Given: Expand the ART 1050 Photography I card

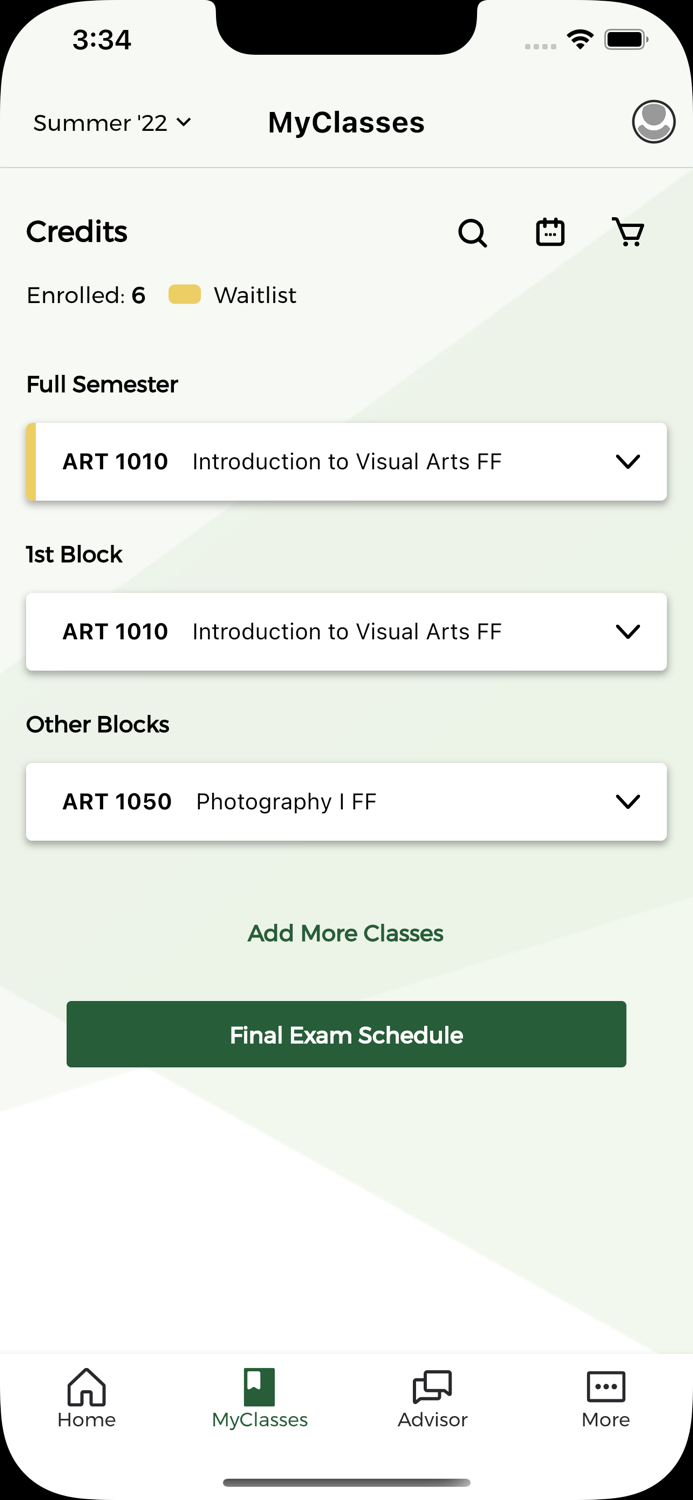Looking at the screenshot, I should coord(628,801).
